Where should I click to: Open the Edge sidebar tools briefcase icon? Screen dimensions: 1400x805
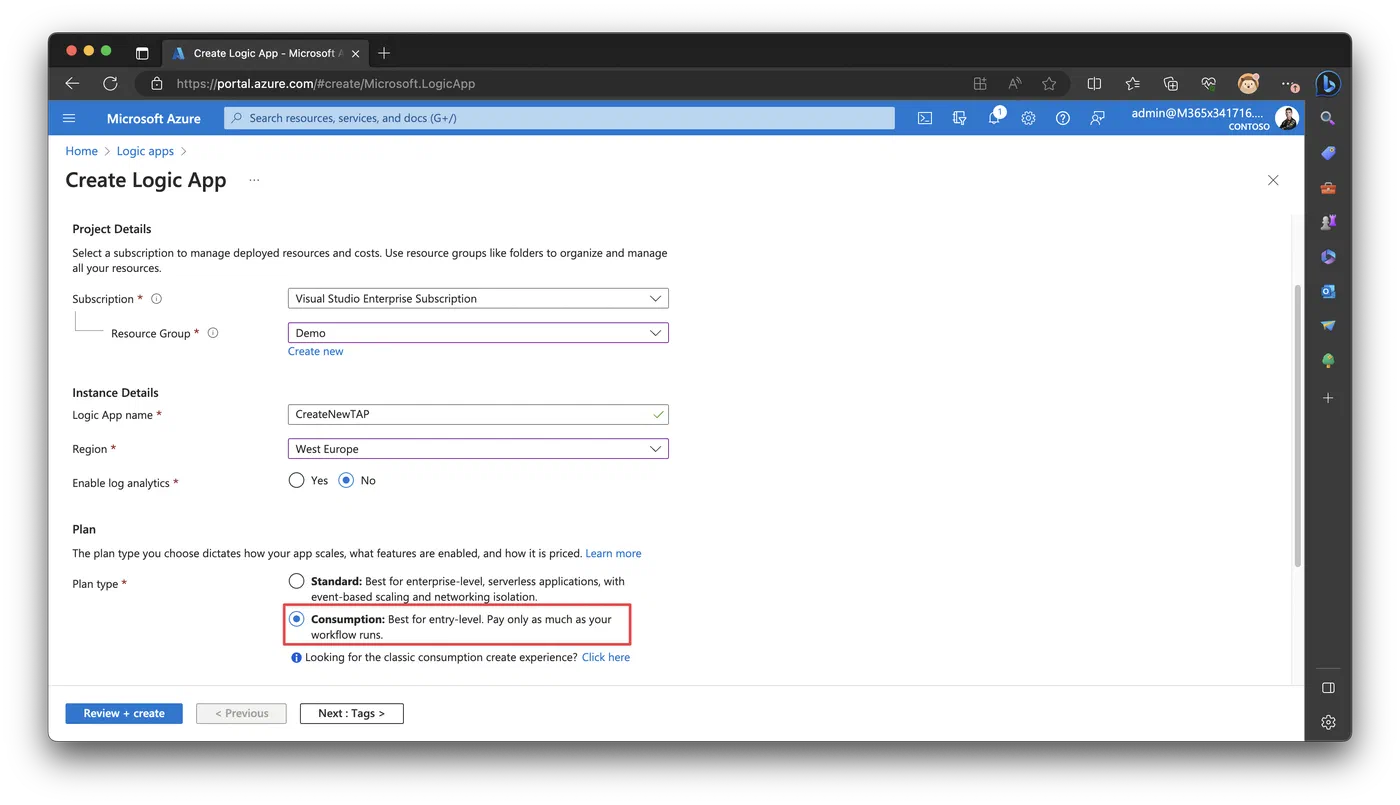(1328, 188)
